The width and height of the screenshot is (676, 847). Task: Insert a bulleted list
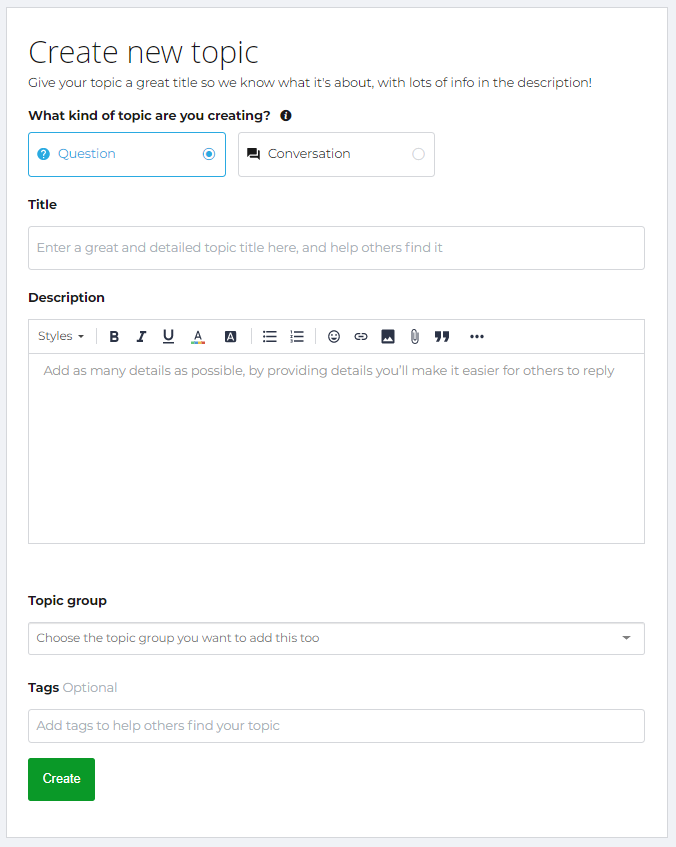(270, 337)
